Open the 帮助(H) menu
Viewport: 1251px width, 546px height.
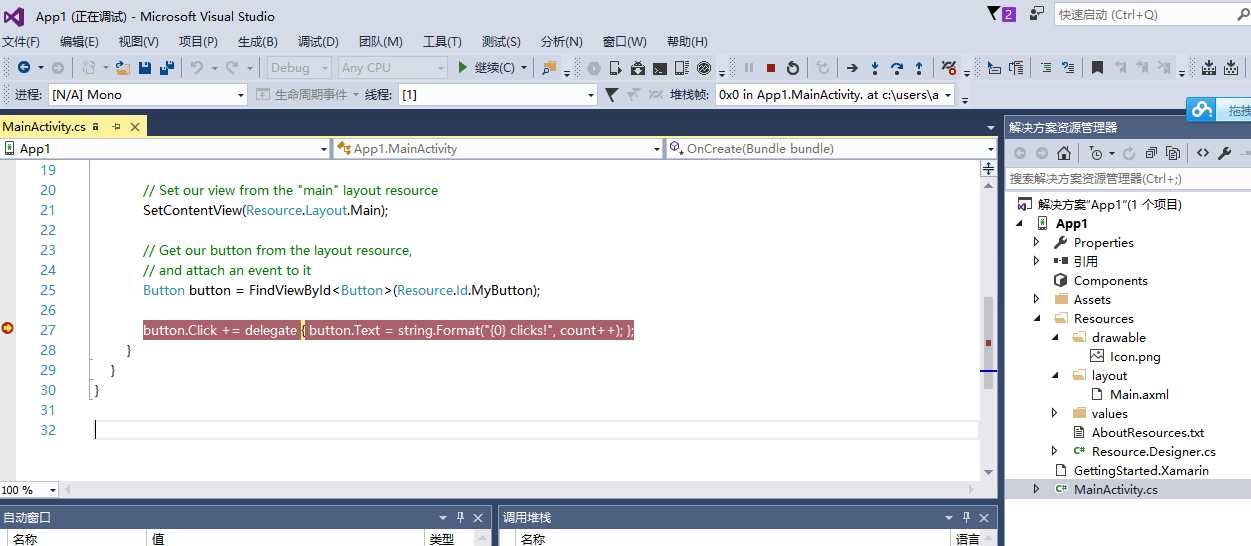point(687,41)
